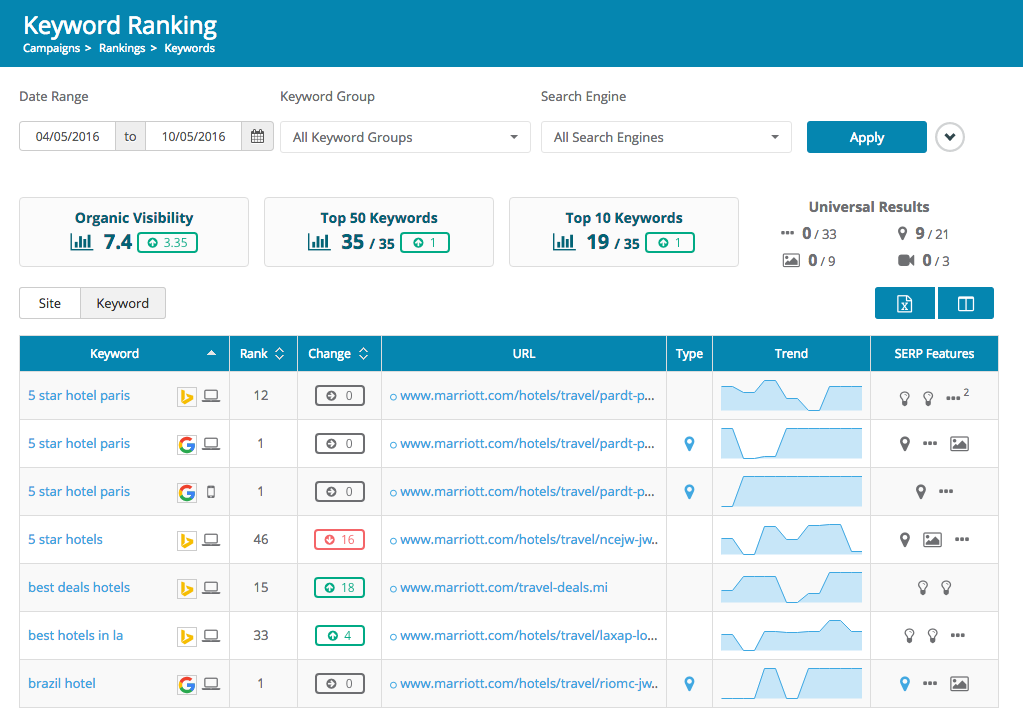
Task: Click the start date field 04/05/2016
Action: pos(68,137)
